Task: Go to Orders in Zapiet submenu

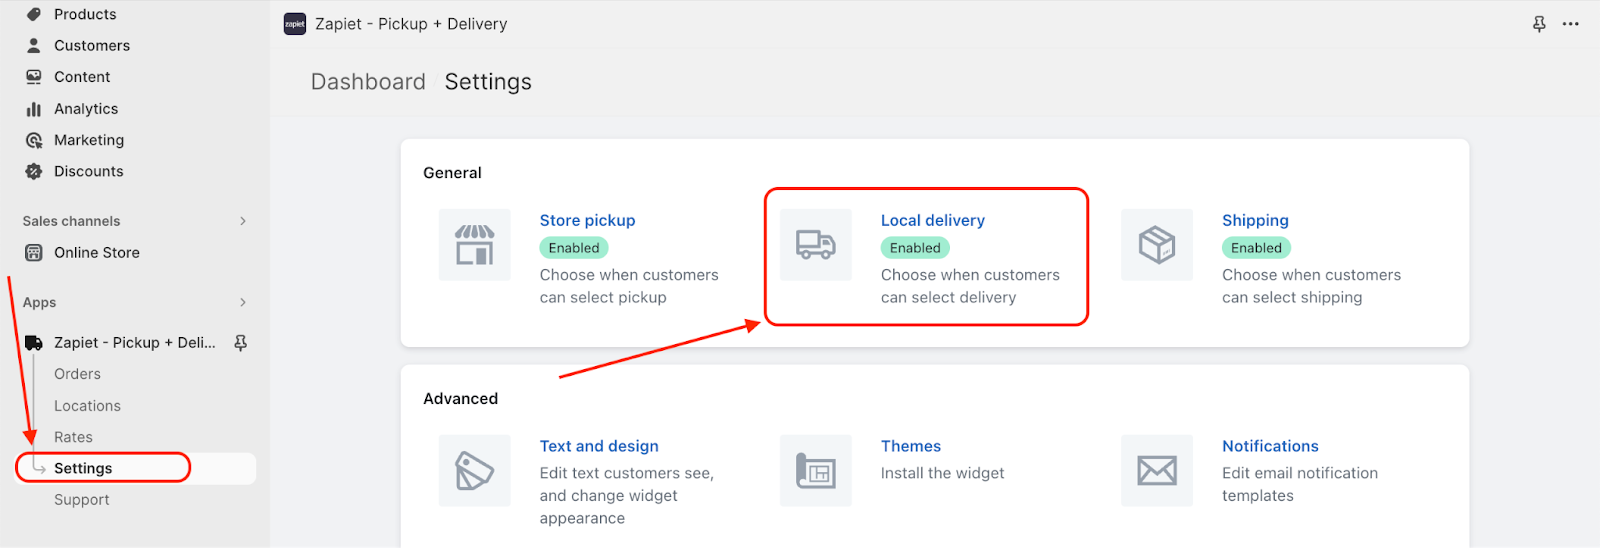Action: (x=77, y=374)
